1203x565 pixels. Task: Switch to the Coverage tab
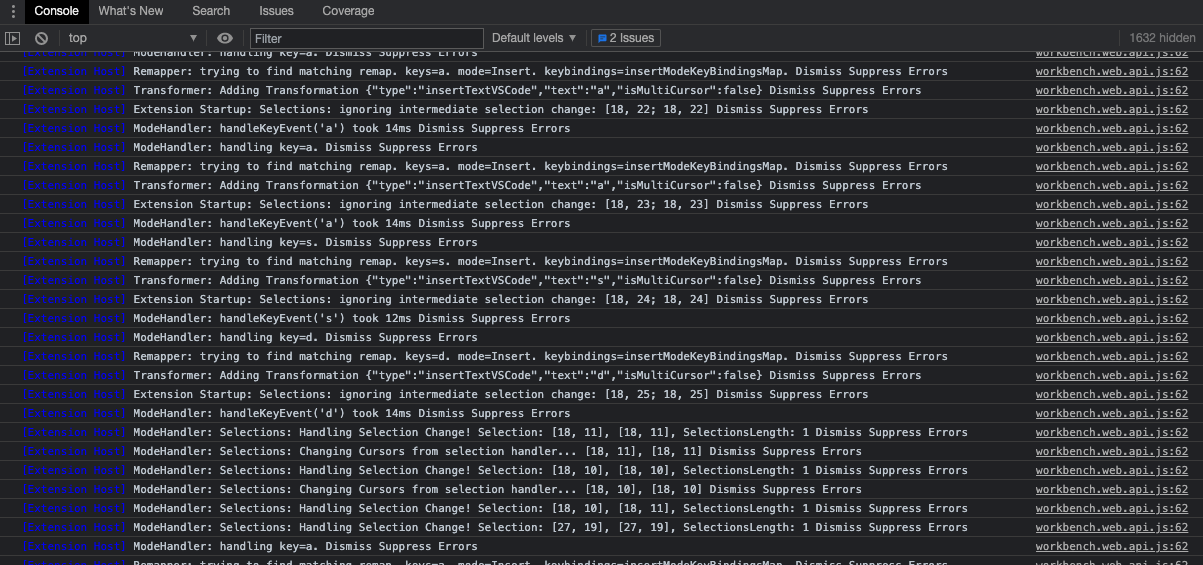point(348,11)
